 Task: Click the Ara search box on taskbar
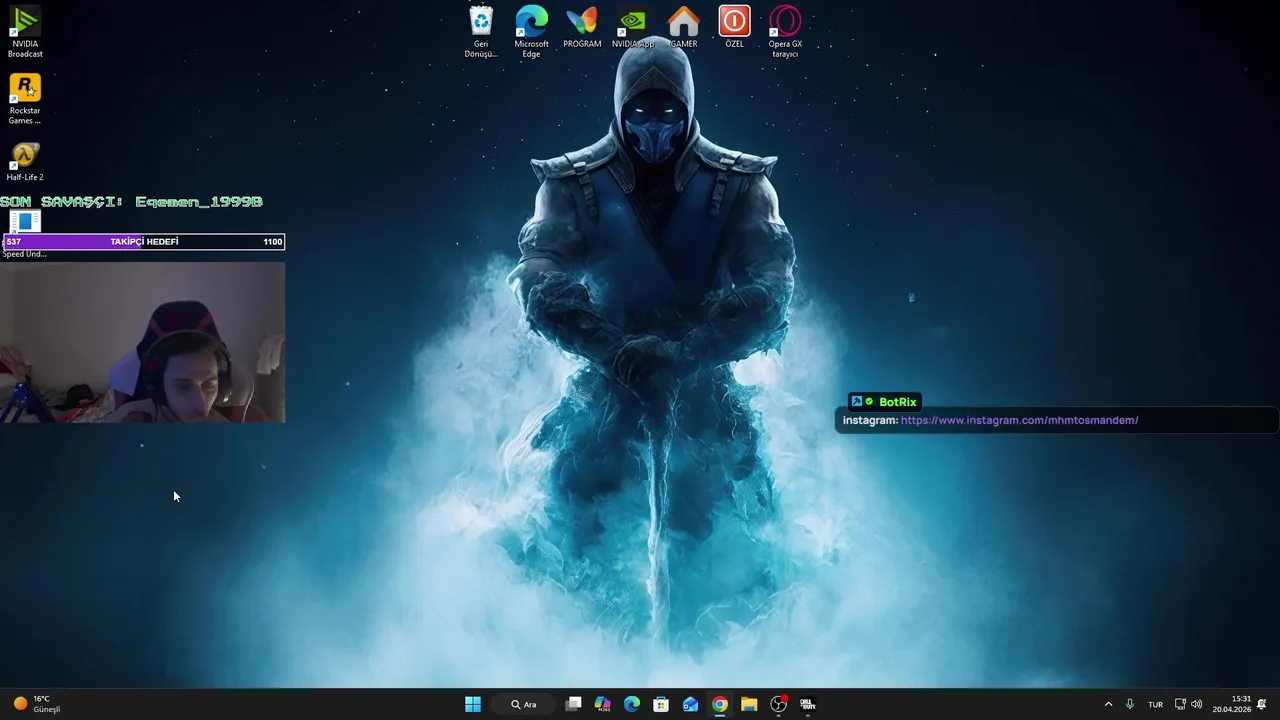(525, 704)
